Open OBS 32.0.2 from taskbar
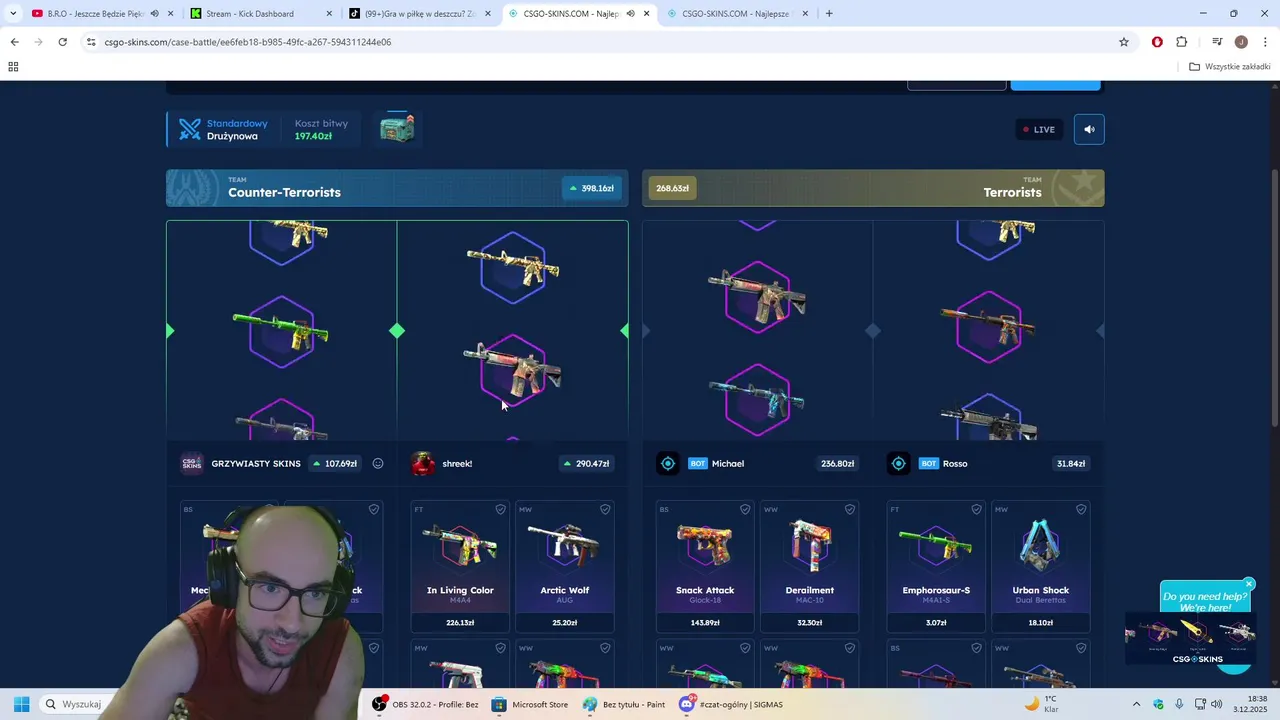 pyautogui.click(x=426, y=704)
